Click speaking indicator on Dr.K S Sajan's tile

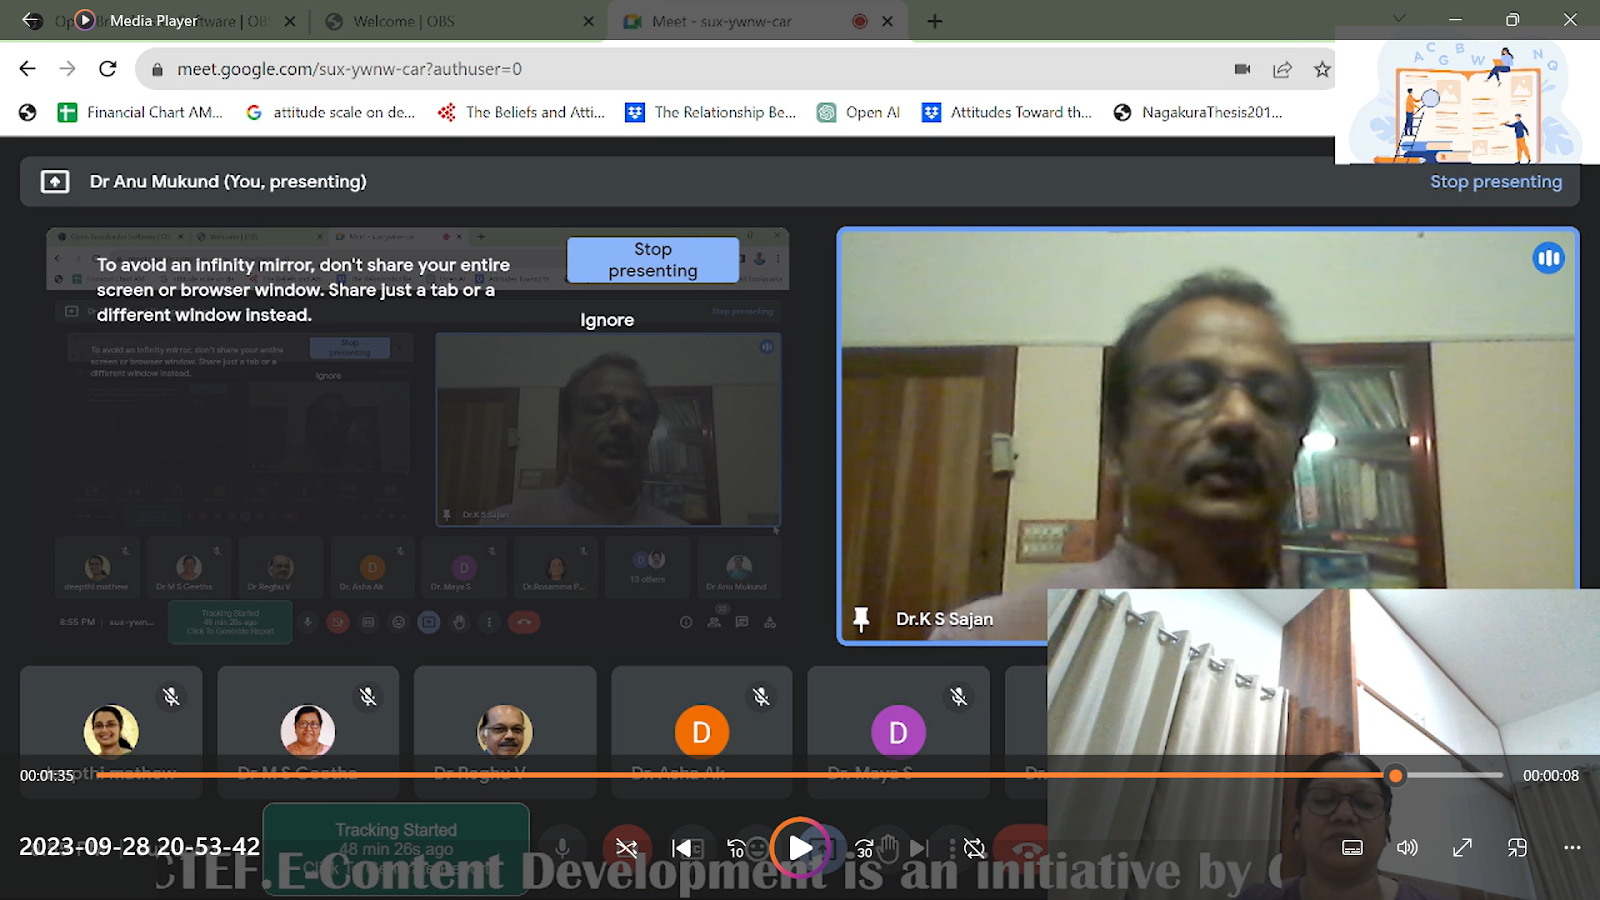coord(1548,258)
